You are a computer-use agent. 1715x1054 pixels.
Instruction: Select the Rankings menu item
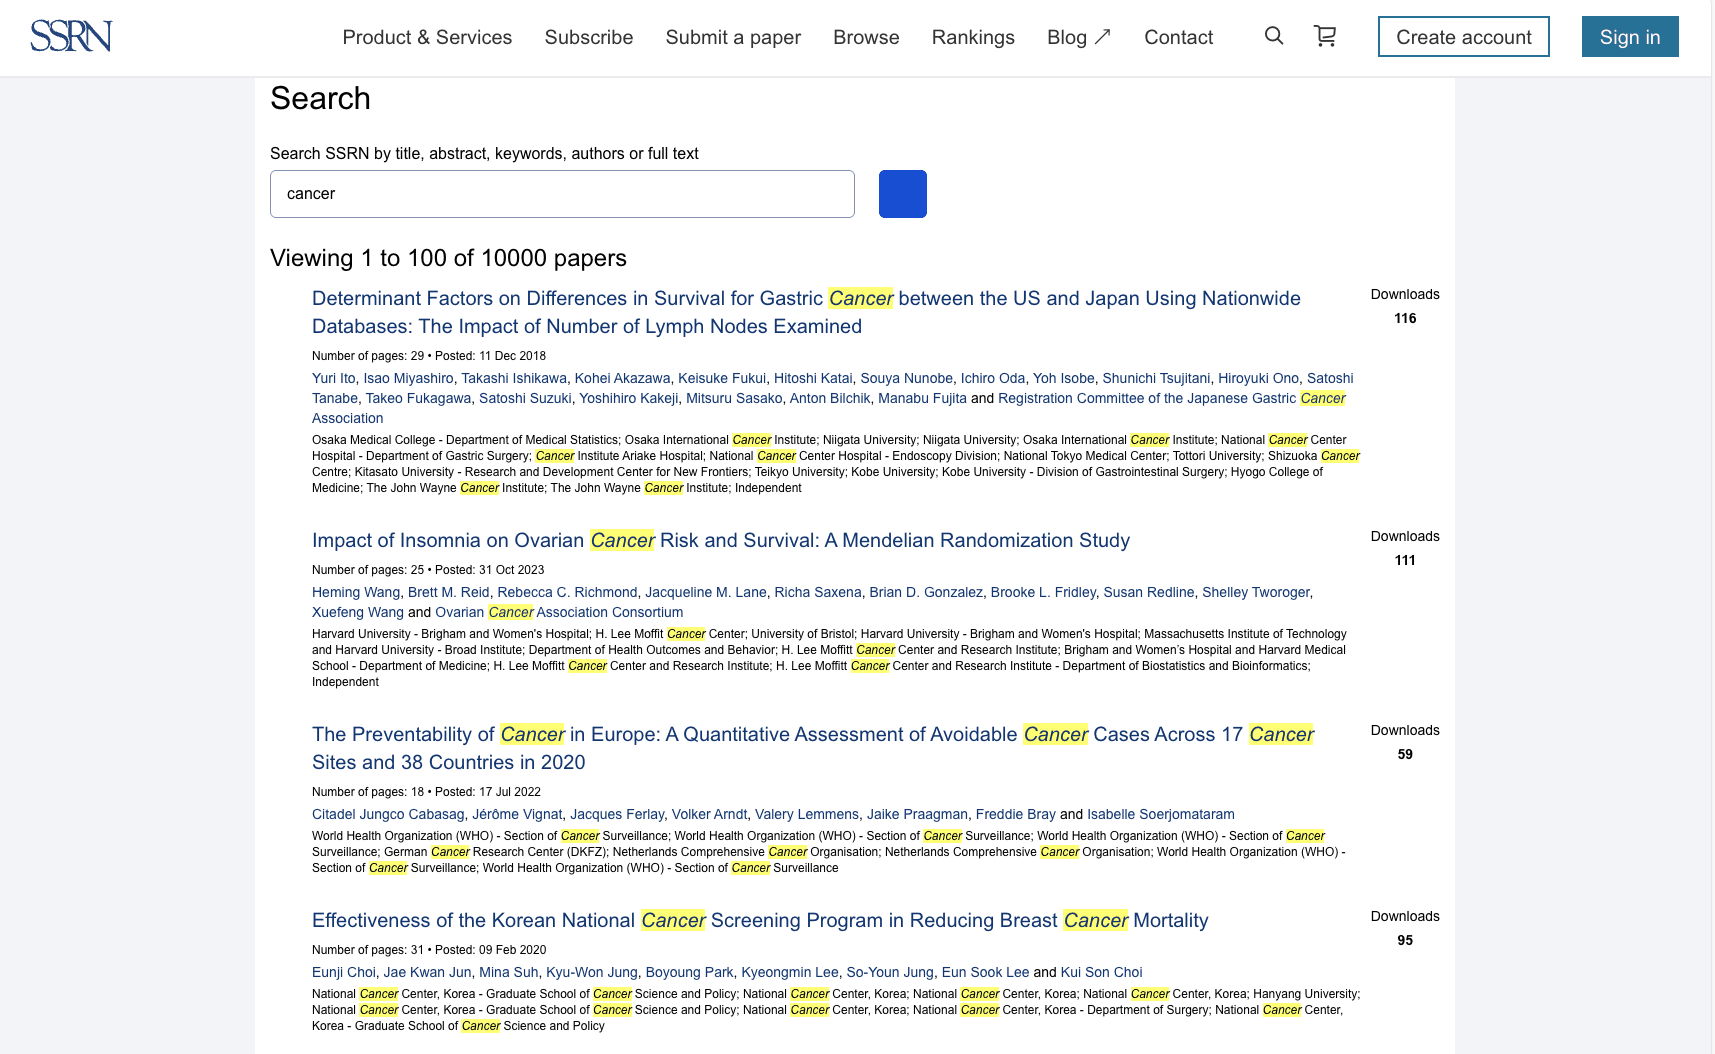pyautogui.click(x=972, y=37)
